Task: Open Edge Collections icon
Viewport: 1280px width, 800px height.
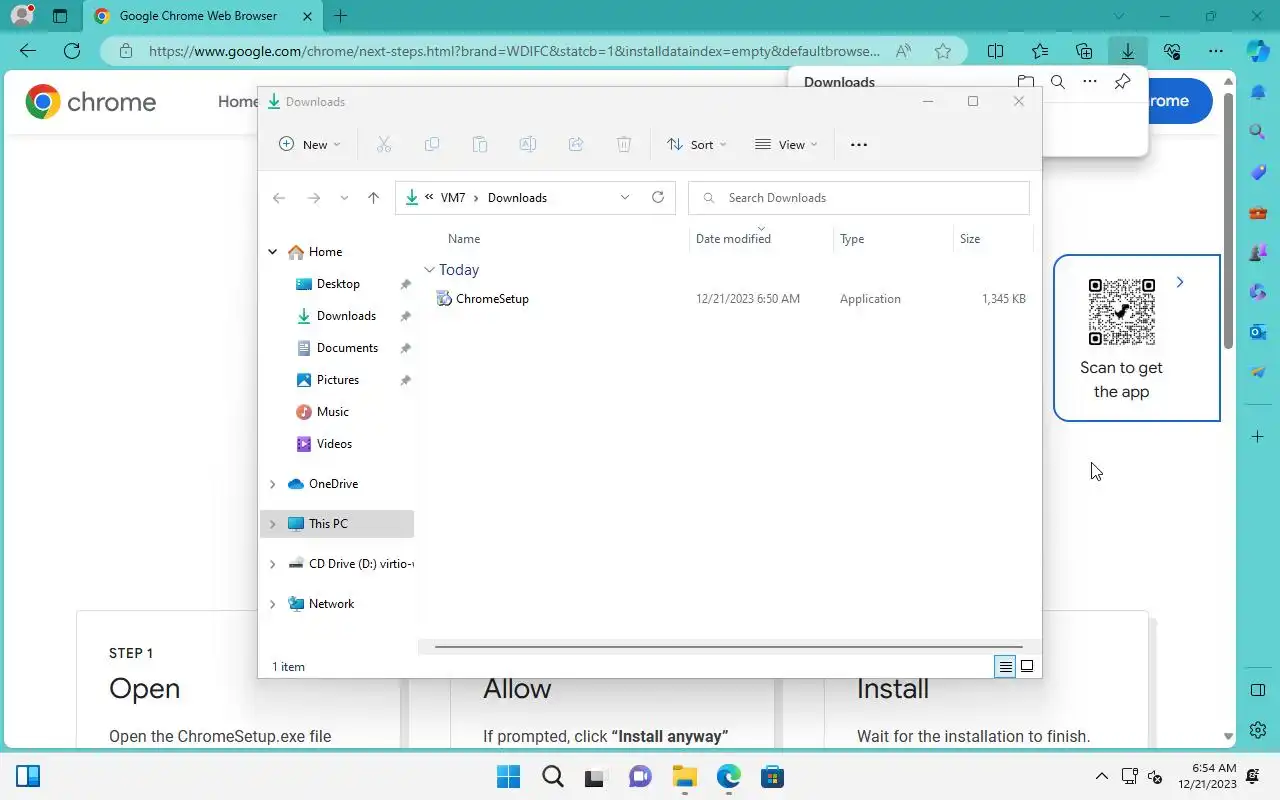Action: point(1084,51)
